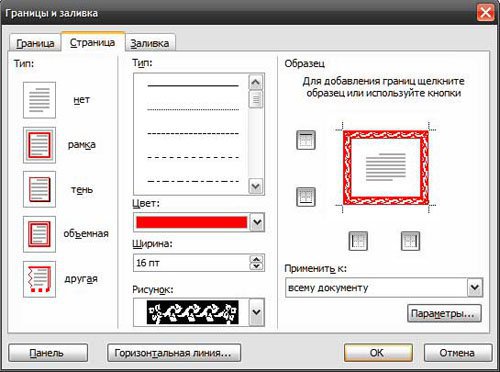500x372 pixels.
Task: Select the long-dashed line style
Action: click(193, 157)
